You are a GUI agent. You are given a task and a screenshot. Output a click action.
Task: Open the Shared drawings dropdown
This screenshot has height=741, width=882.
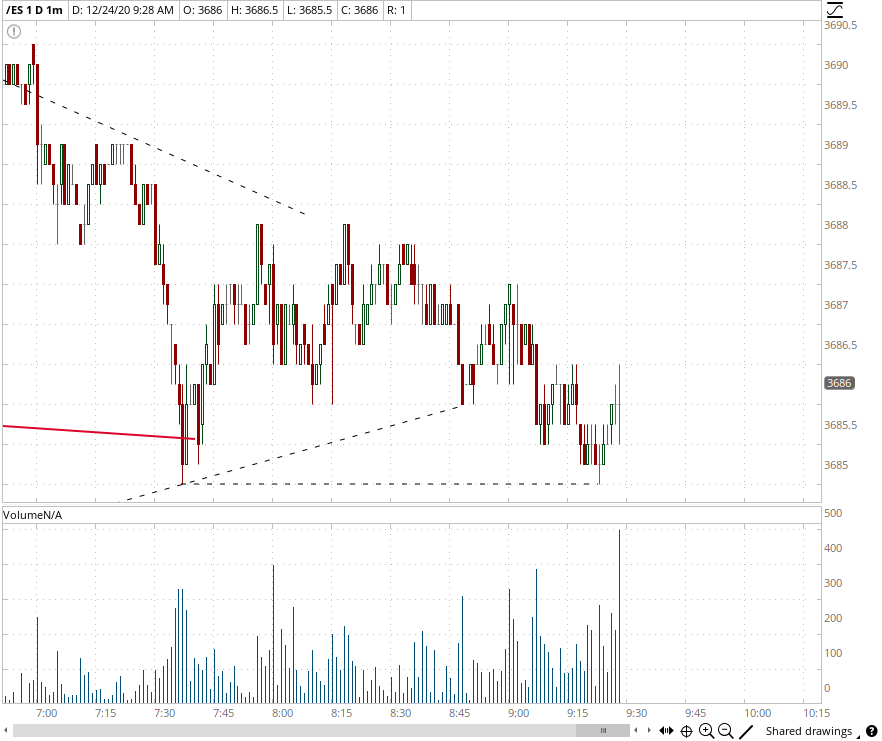coord(813,731)
